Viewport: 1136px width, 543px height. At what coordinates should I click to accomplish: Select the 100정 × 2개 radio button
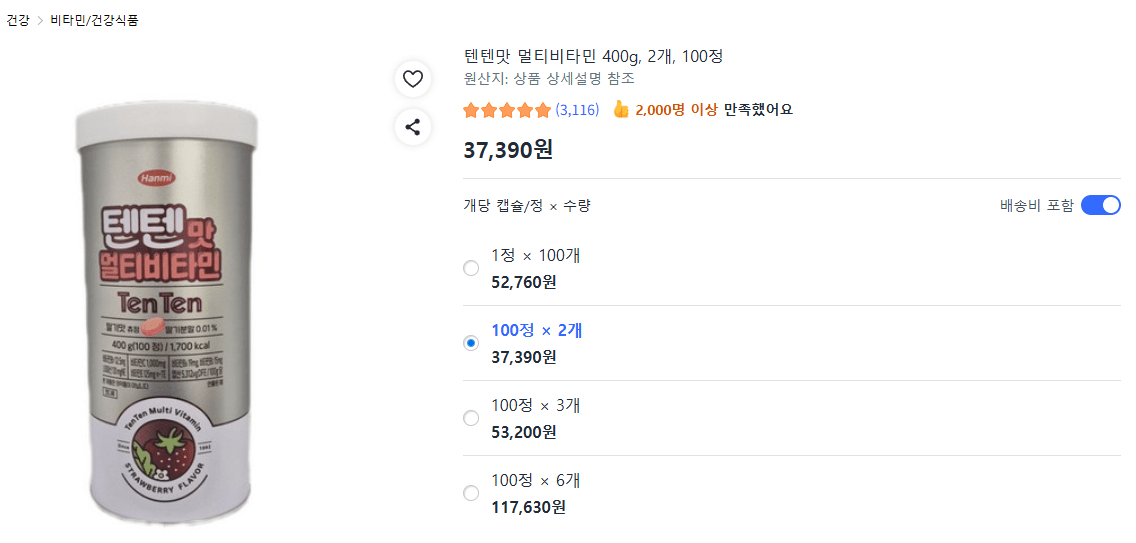click(x=471, y=343)
